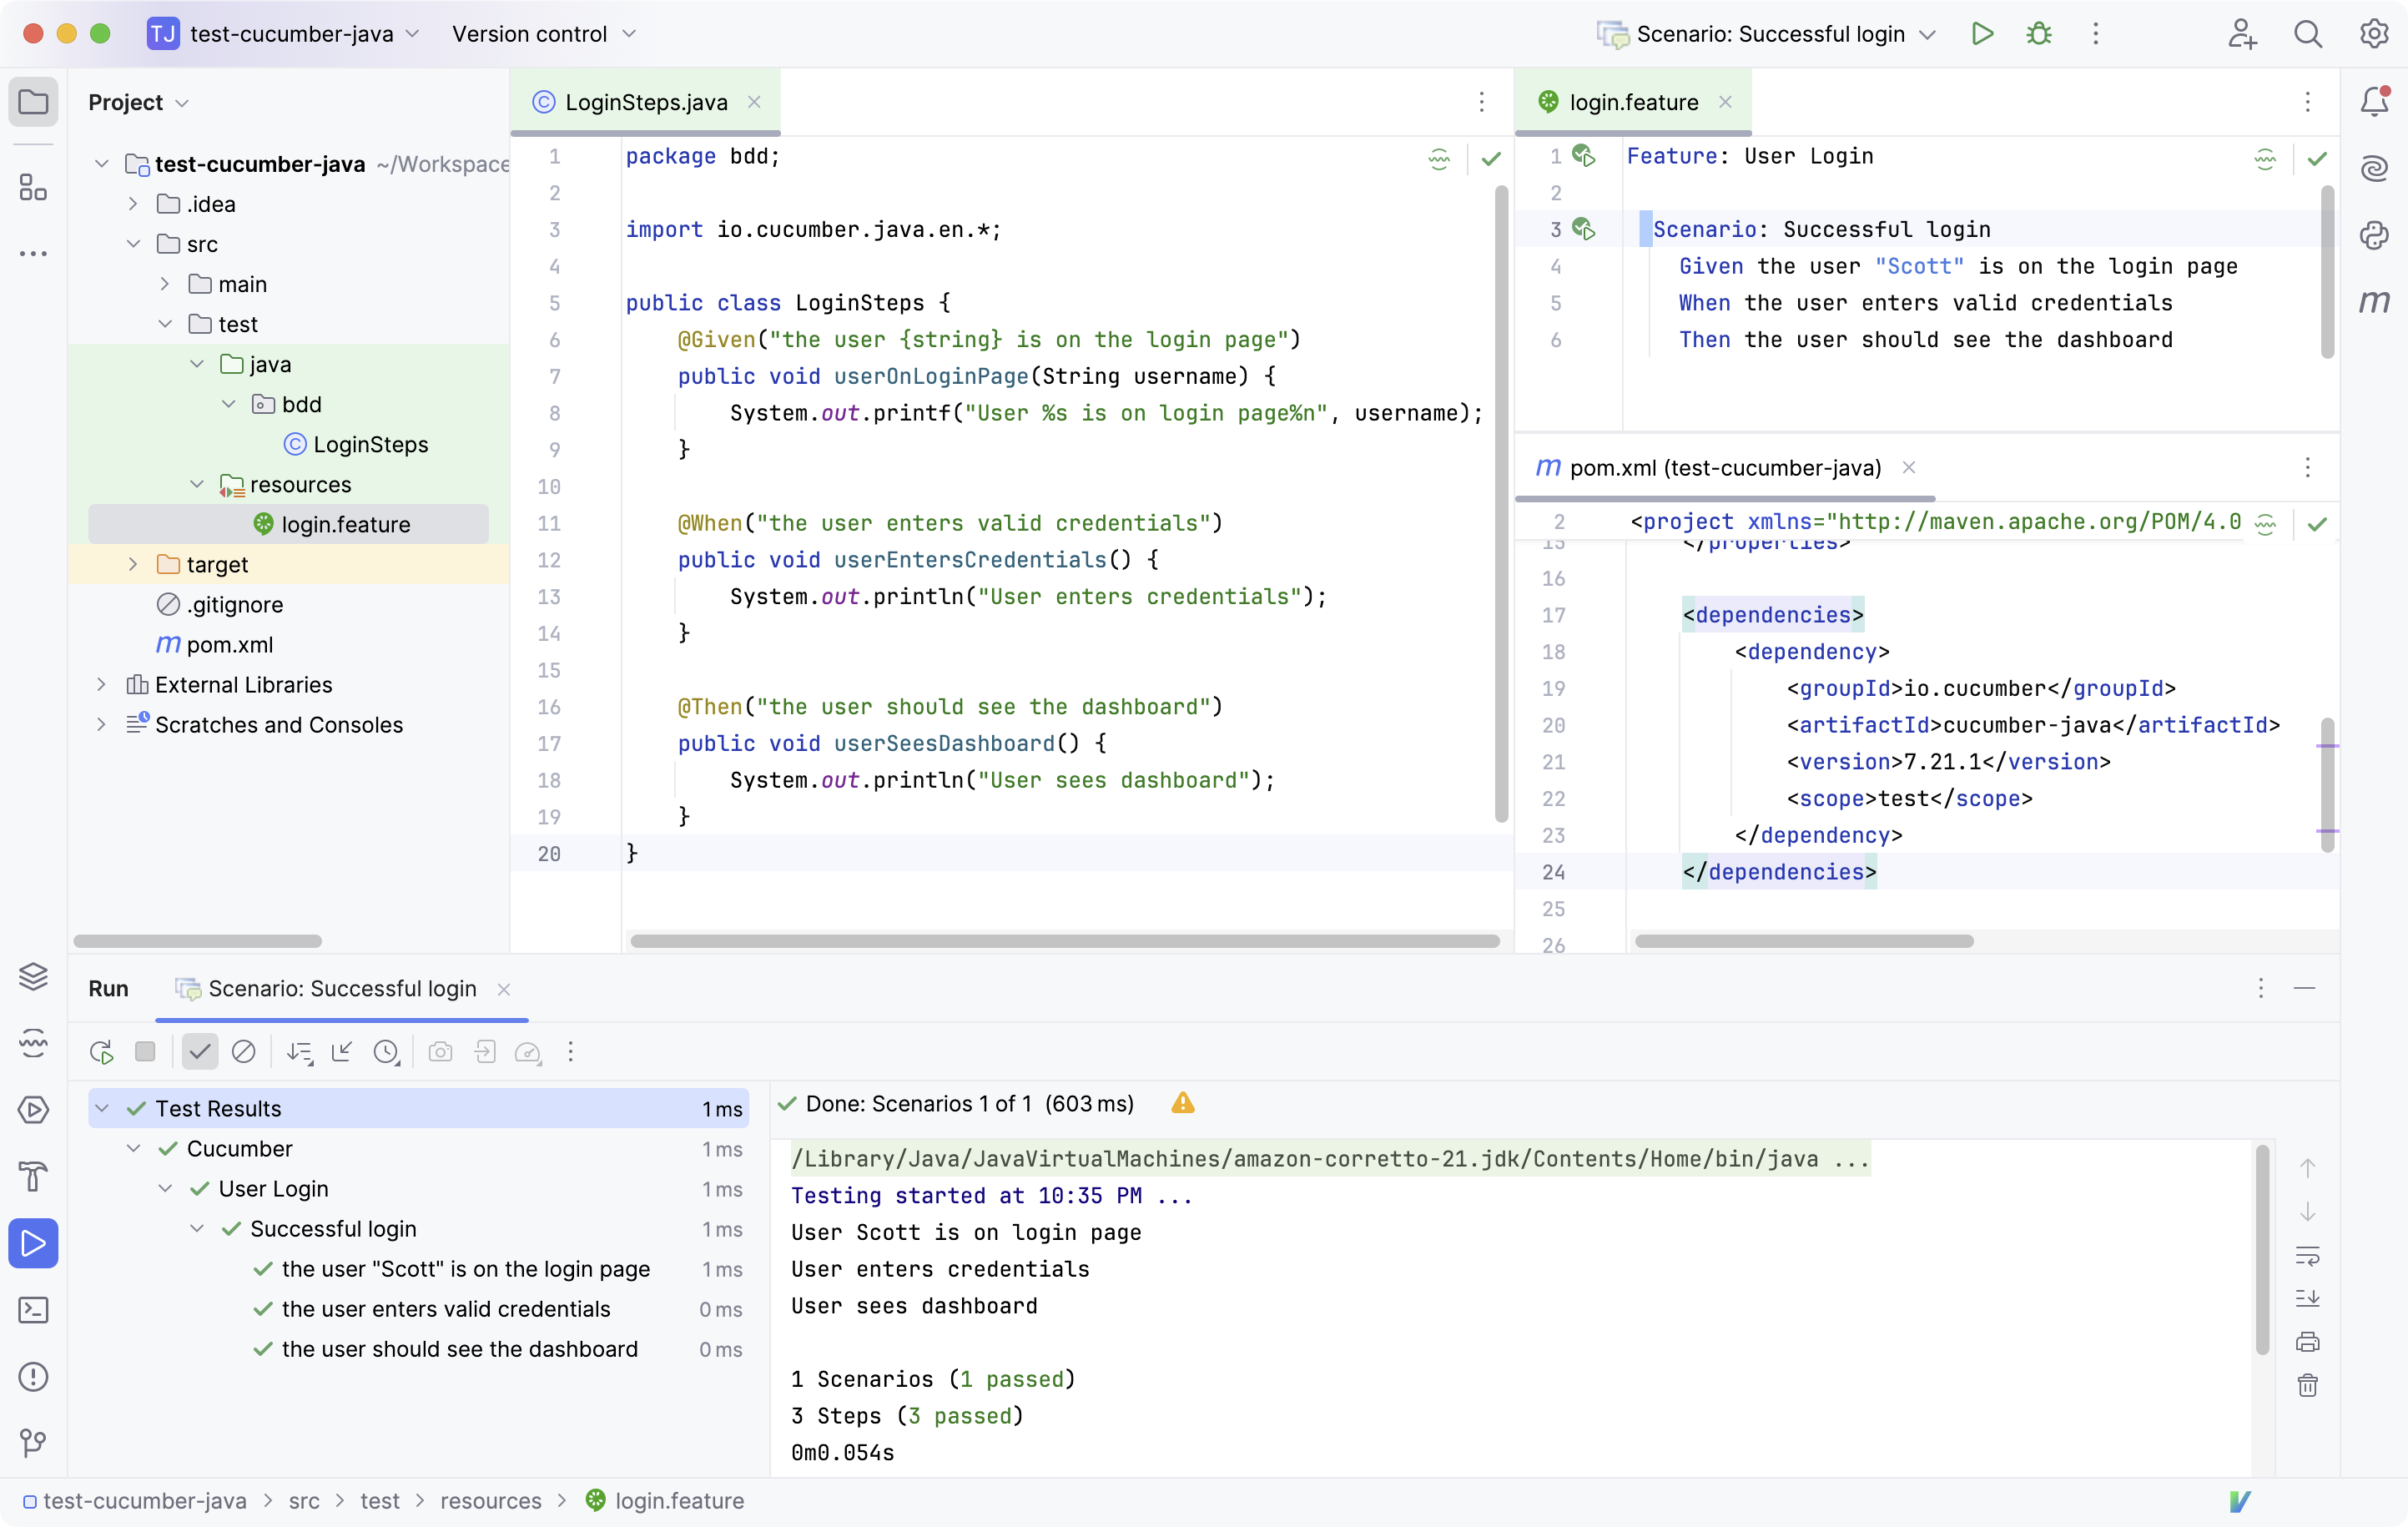Run the Successful login scenario with play button
The image size is (2408, 1527).
(1982, 34)
